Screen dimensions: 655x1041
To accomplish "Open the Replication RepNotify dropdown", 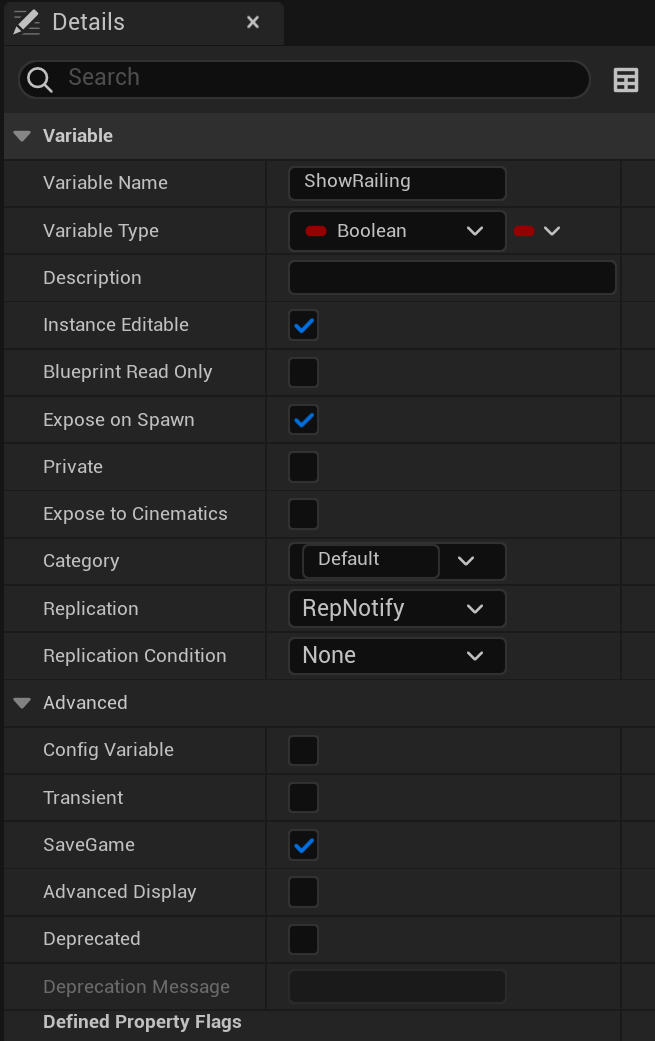I will click(x=397, y=608).
